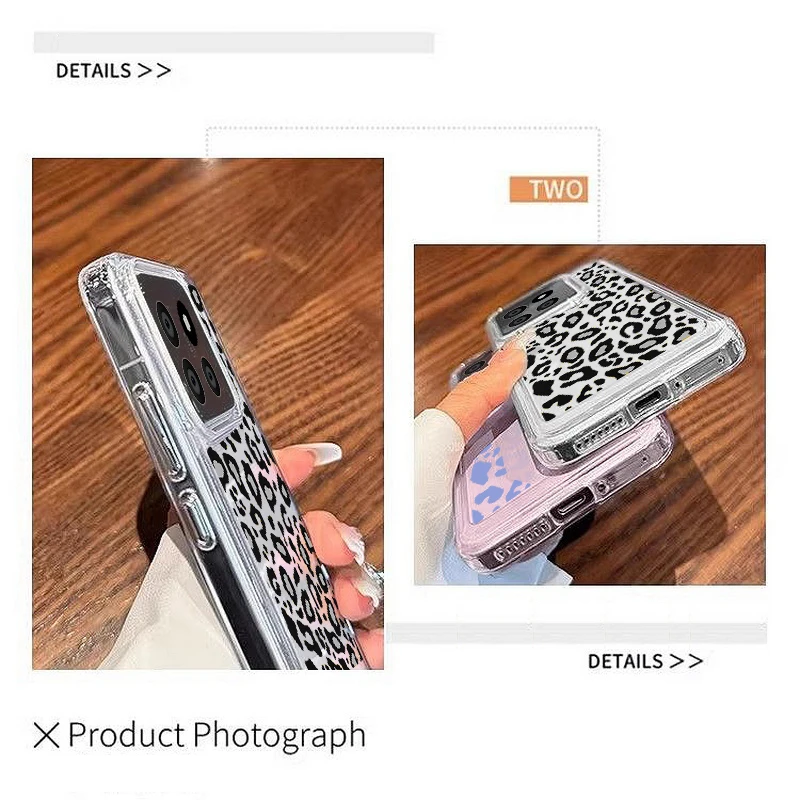800x800 pixels.
Task: Open the left leopard case side photo
Action: (x=208, y=414)
